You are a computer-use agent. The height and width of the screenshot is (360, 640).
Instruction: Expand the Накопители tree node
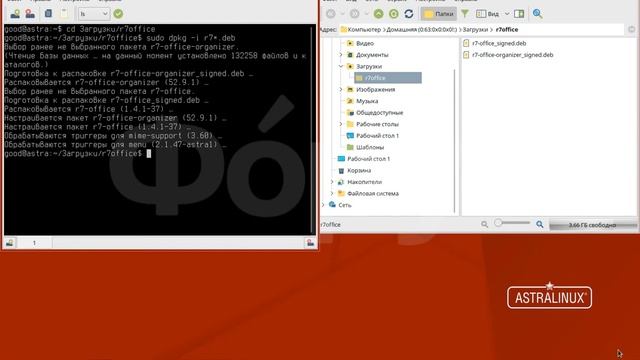332,182
